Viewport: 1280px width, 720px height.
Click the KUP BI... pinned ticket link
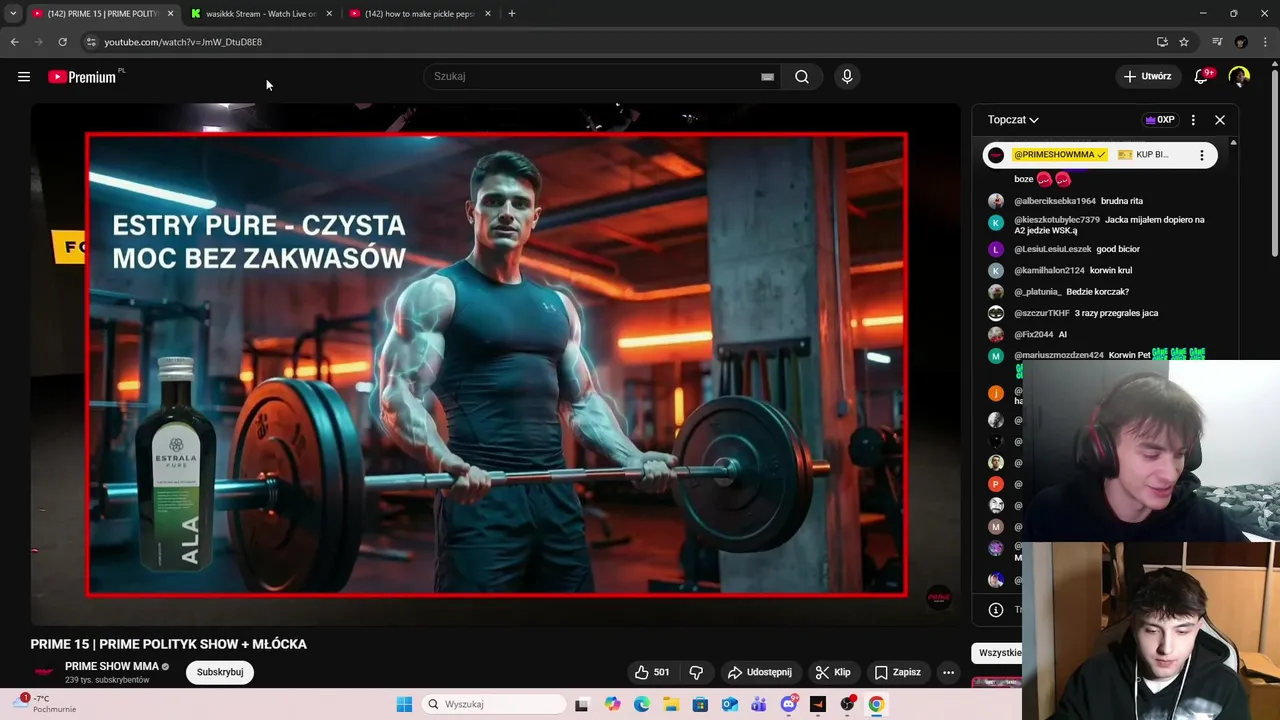1143,155
